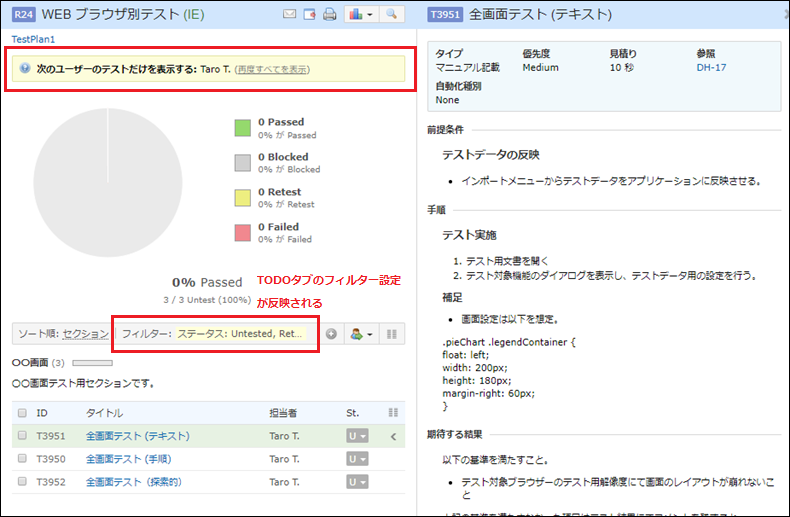Open the bar chart reports dropdown
Viewport: 790px width, 517px height.
pos(360,15)
